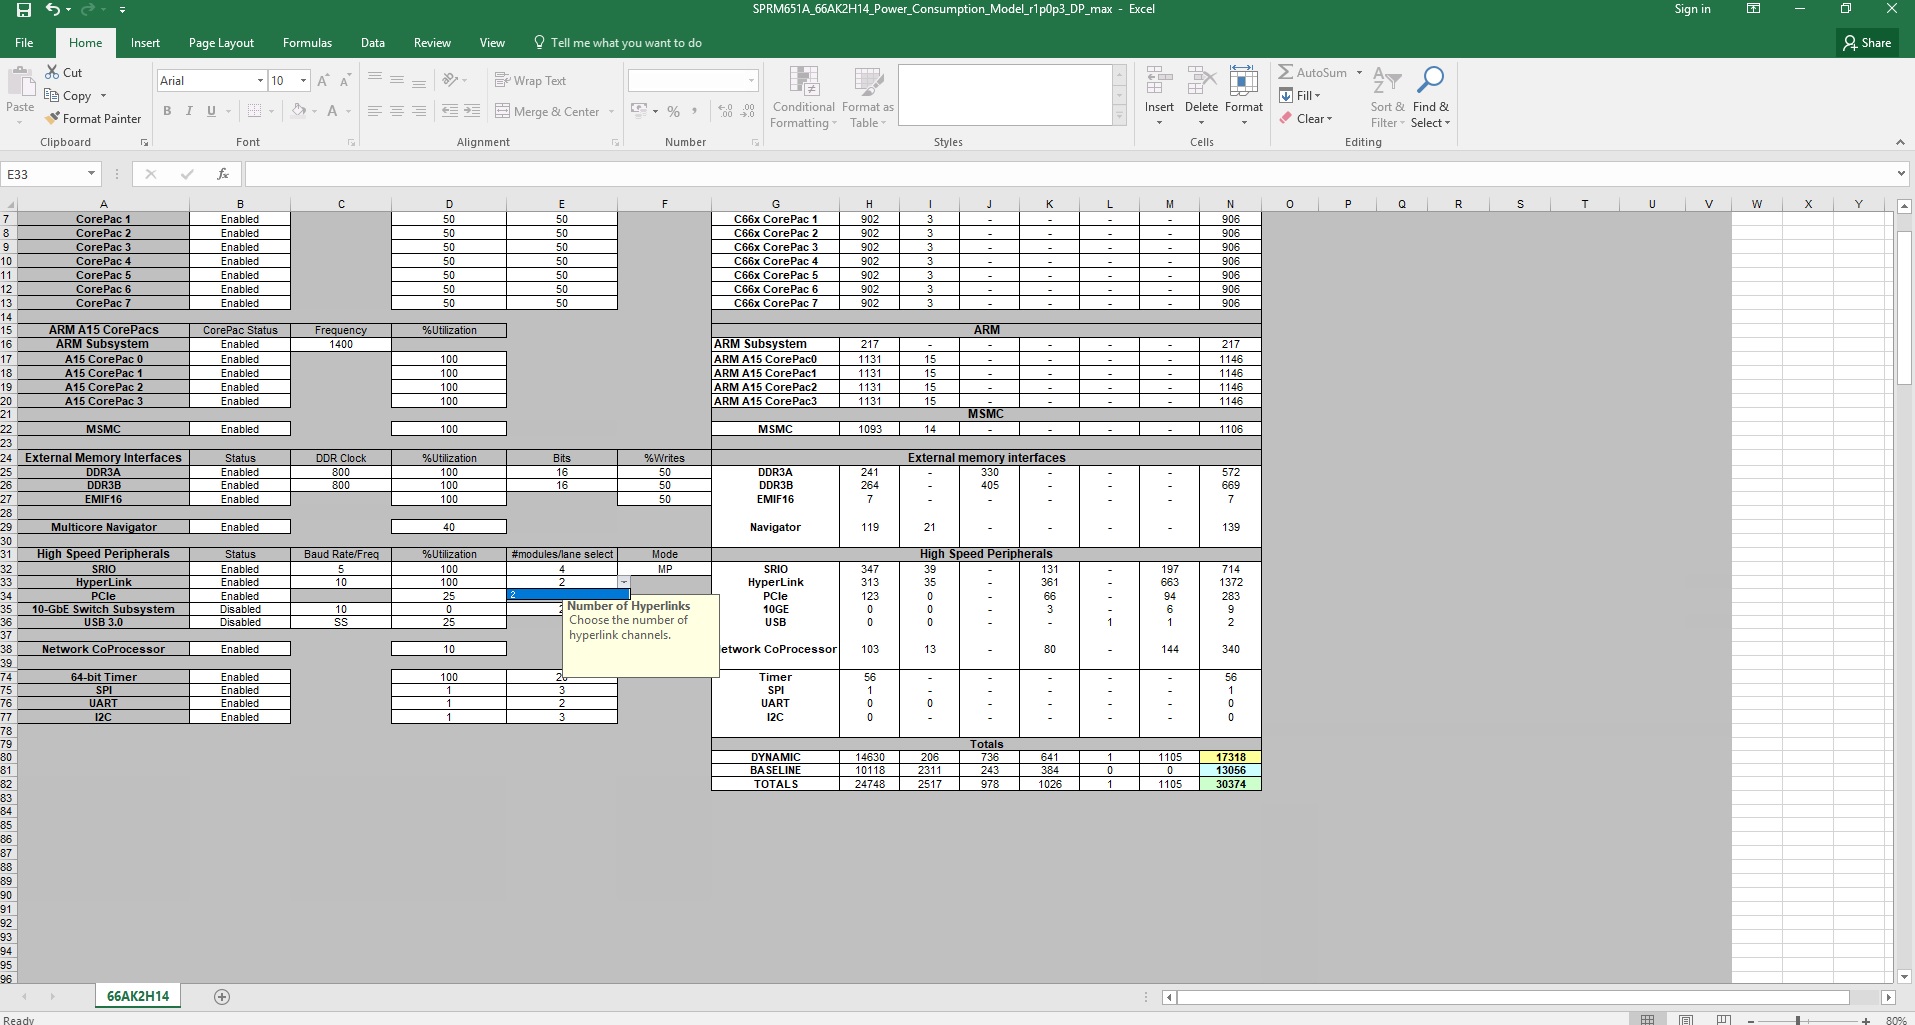Open Sort & Filter options
The height and width of the screenshot is (1025, 1915).
[1387, 98]
